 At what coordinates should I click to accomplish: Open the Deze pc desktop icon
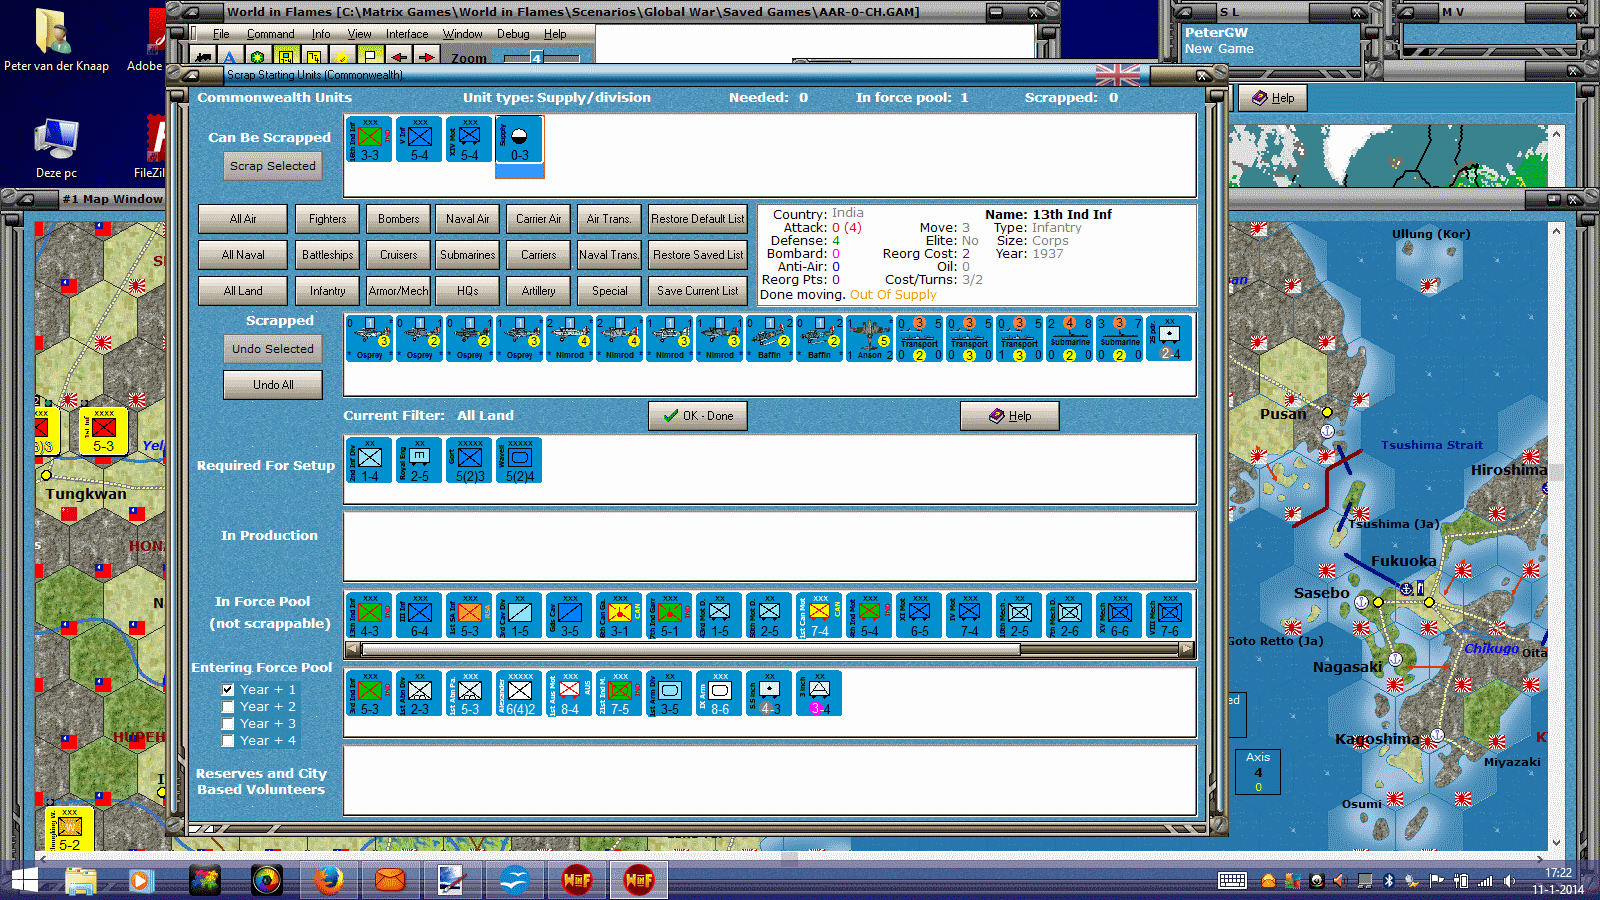click(56, 149)
